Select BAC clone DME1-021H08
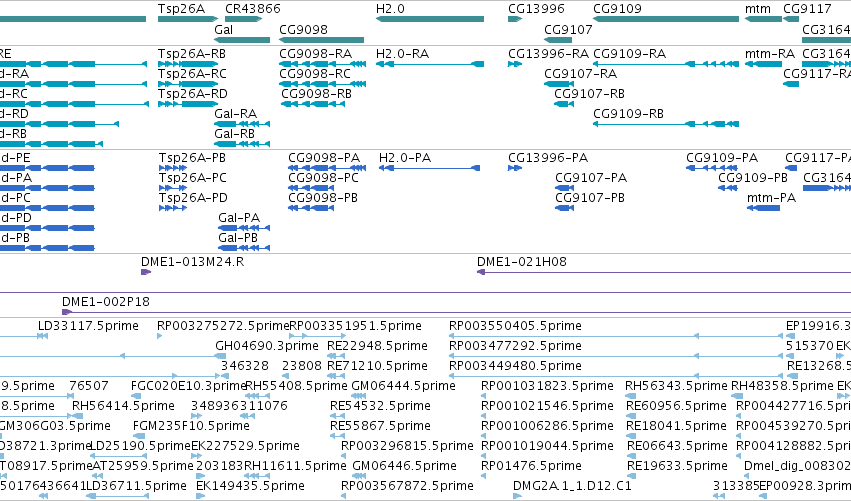Screen dimensions: 851x501 click(522, 262)
